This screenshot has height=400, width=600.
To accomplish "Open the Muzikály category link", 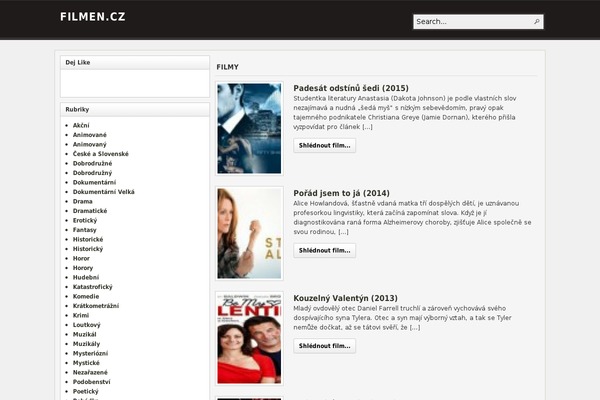I will point(86,344).
